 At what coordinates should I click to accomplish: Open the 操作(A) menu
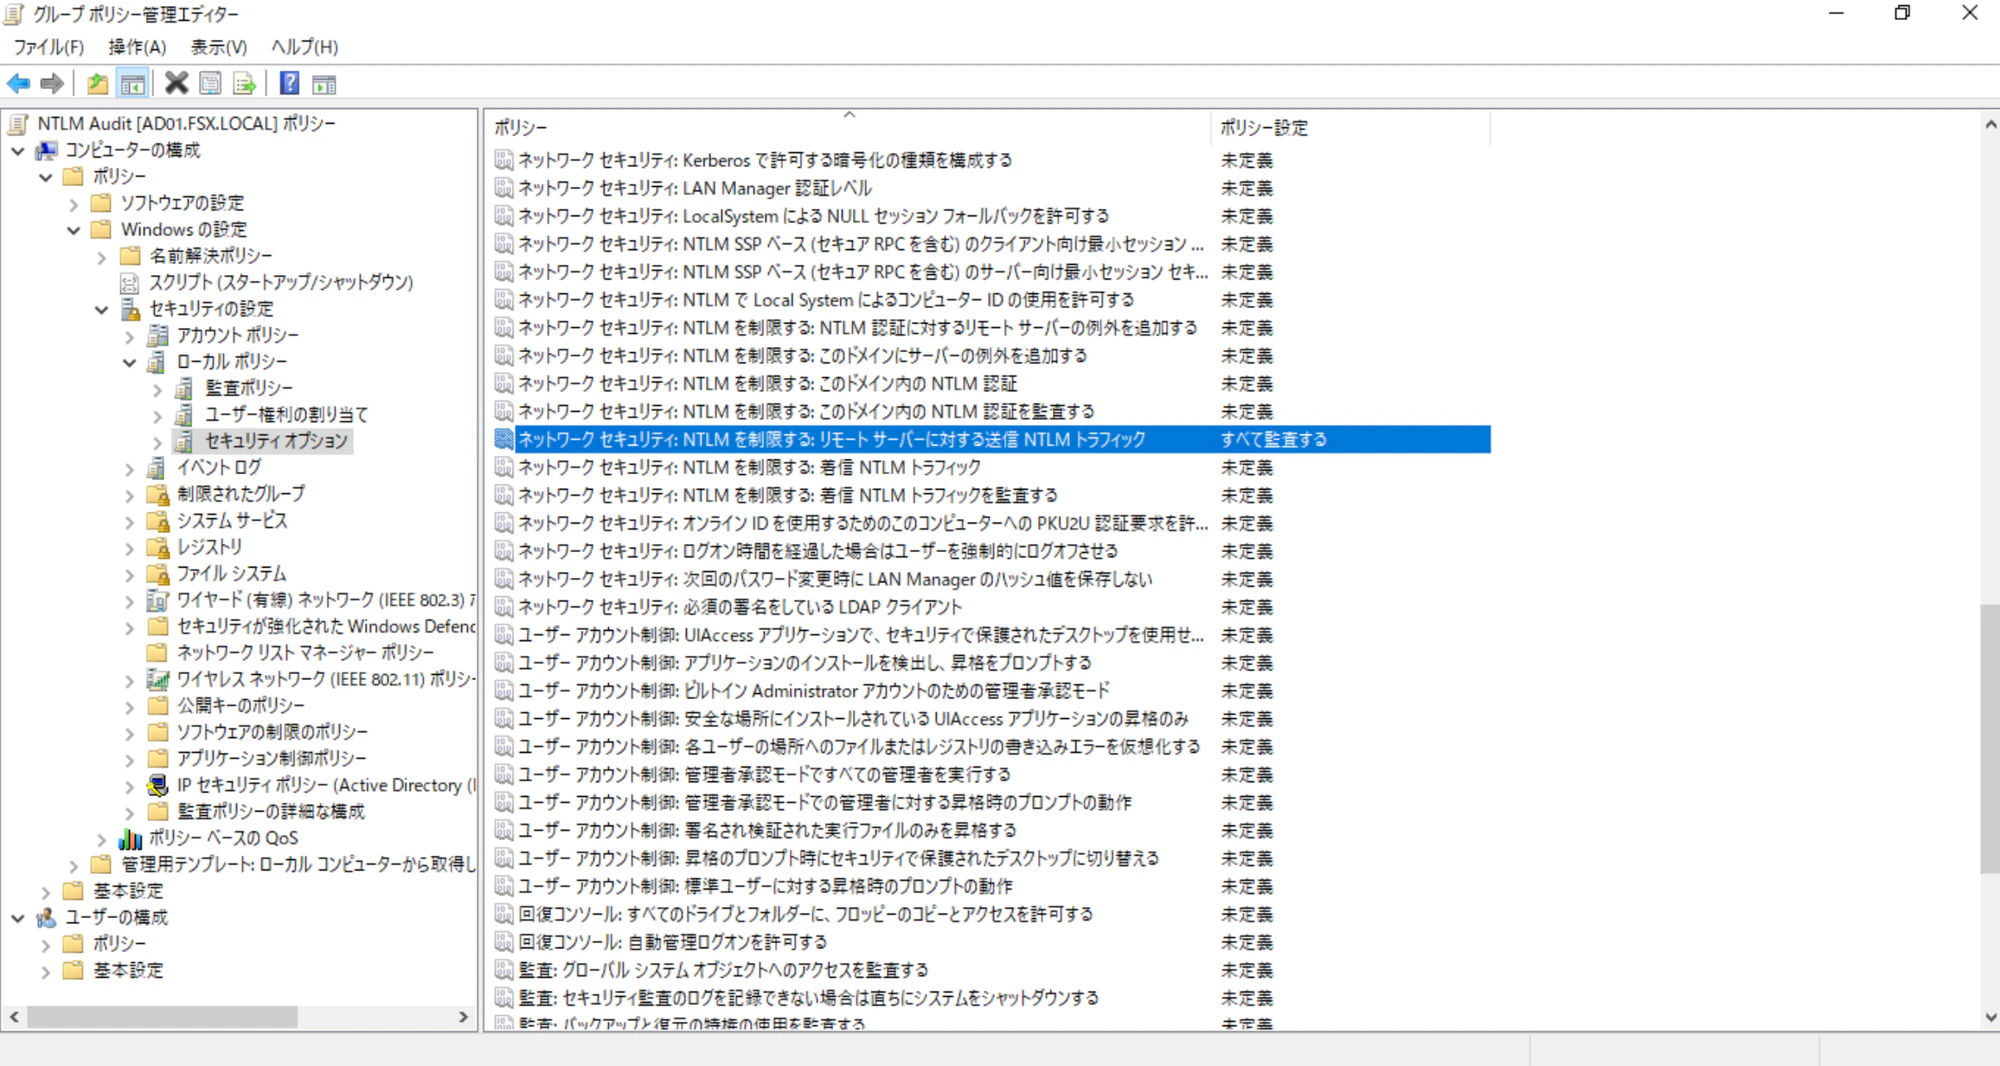[x=137, y=47]
